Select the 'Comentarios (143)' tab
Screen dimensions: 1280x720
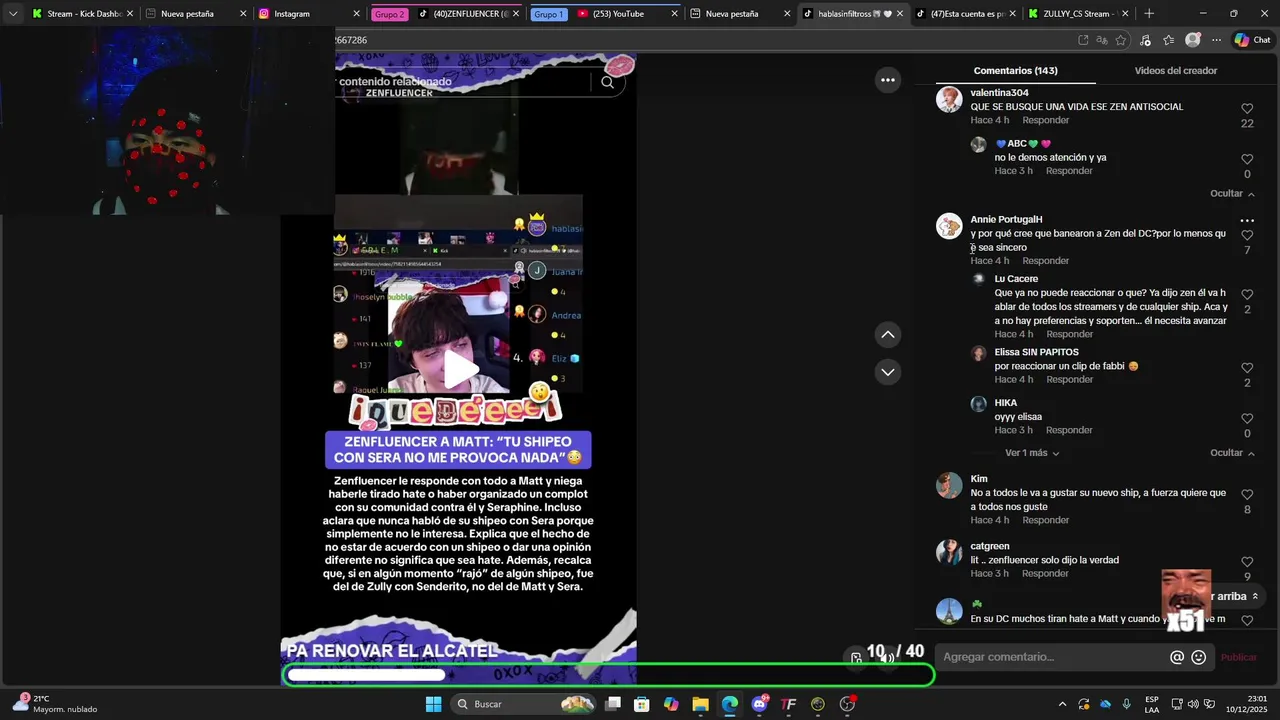(1015, 71)
